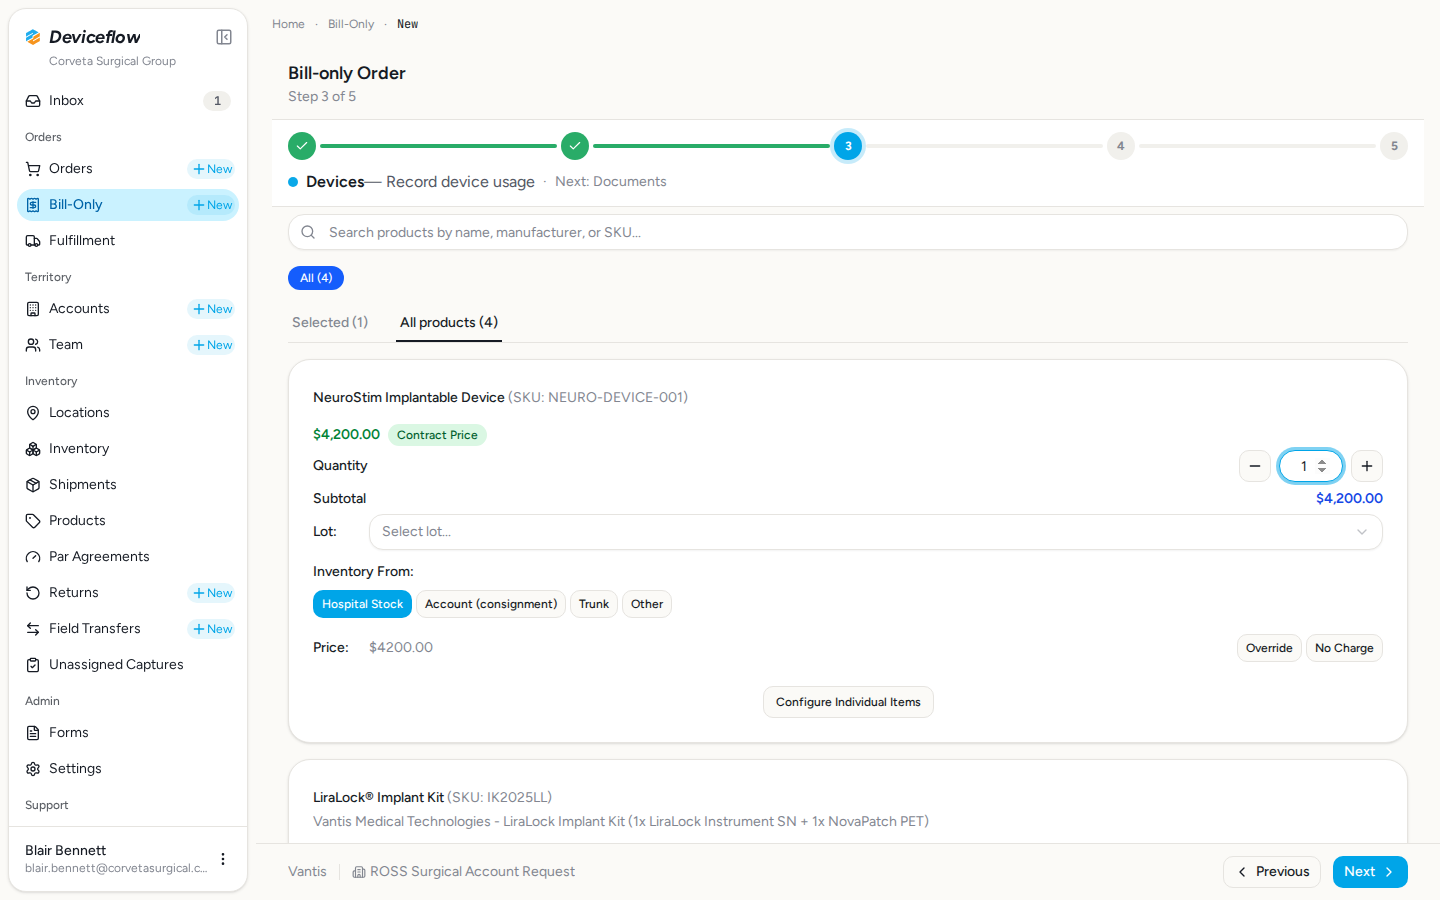Click the quantity spinner arrows
Viewport: 1440px width, 900px height.
[x=1322, y=466]
